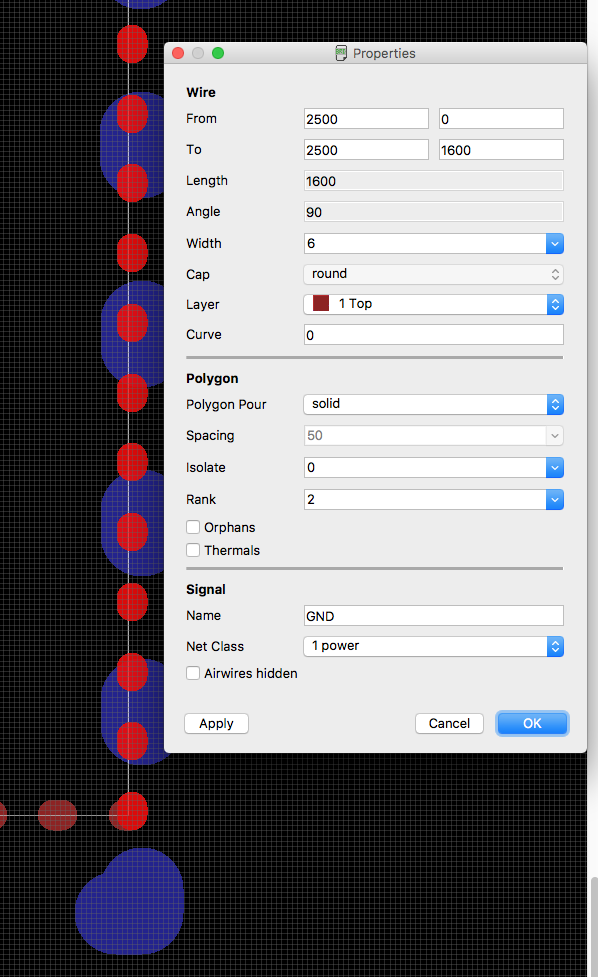Click the To Y coordinate field 1600
Screen dimensions: 598x977
point(501,150)
